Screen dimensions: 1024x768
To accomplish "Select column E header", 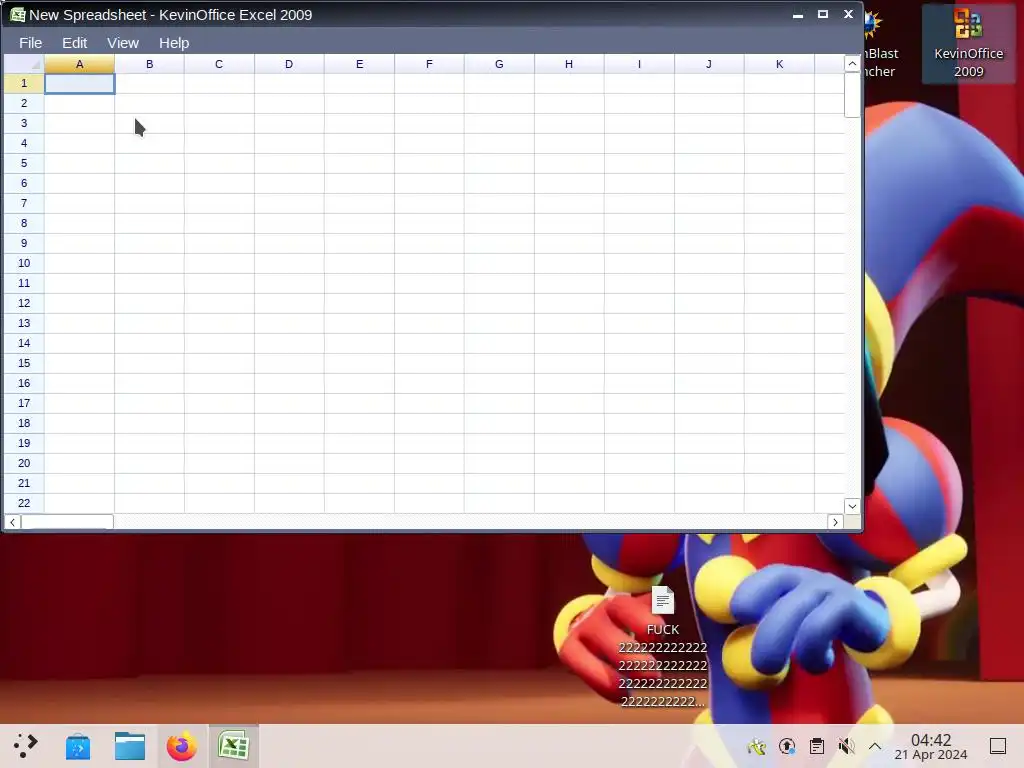I will [x=359, y=64].
